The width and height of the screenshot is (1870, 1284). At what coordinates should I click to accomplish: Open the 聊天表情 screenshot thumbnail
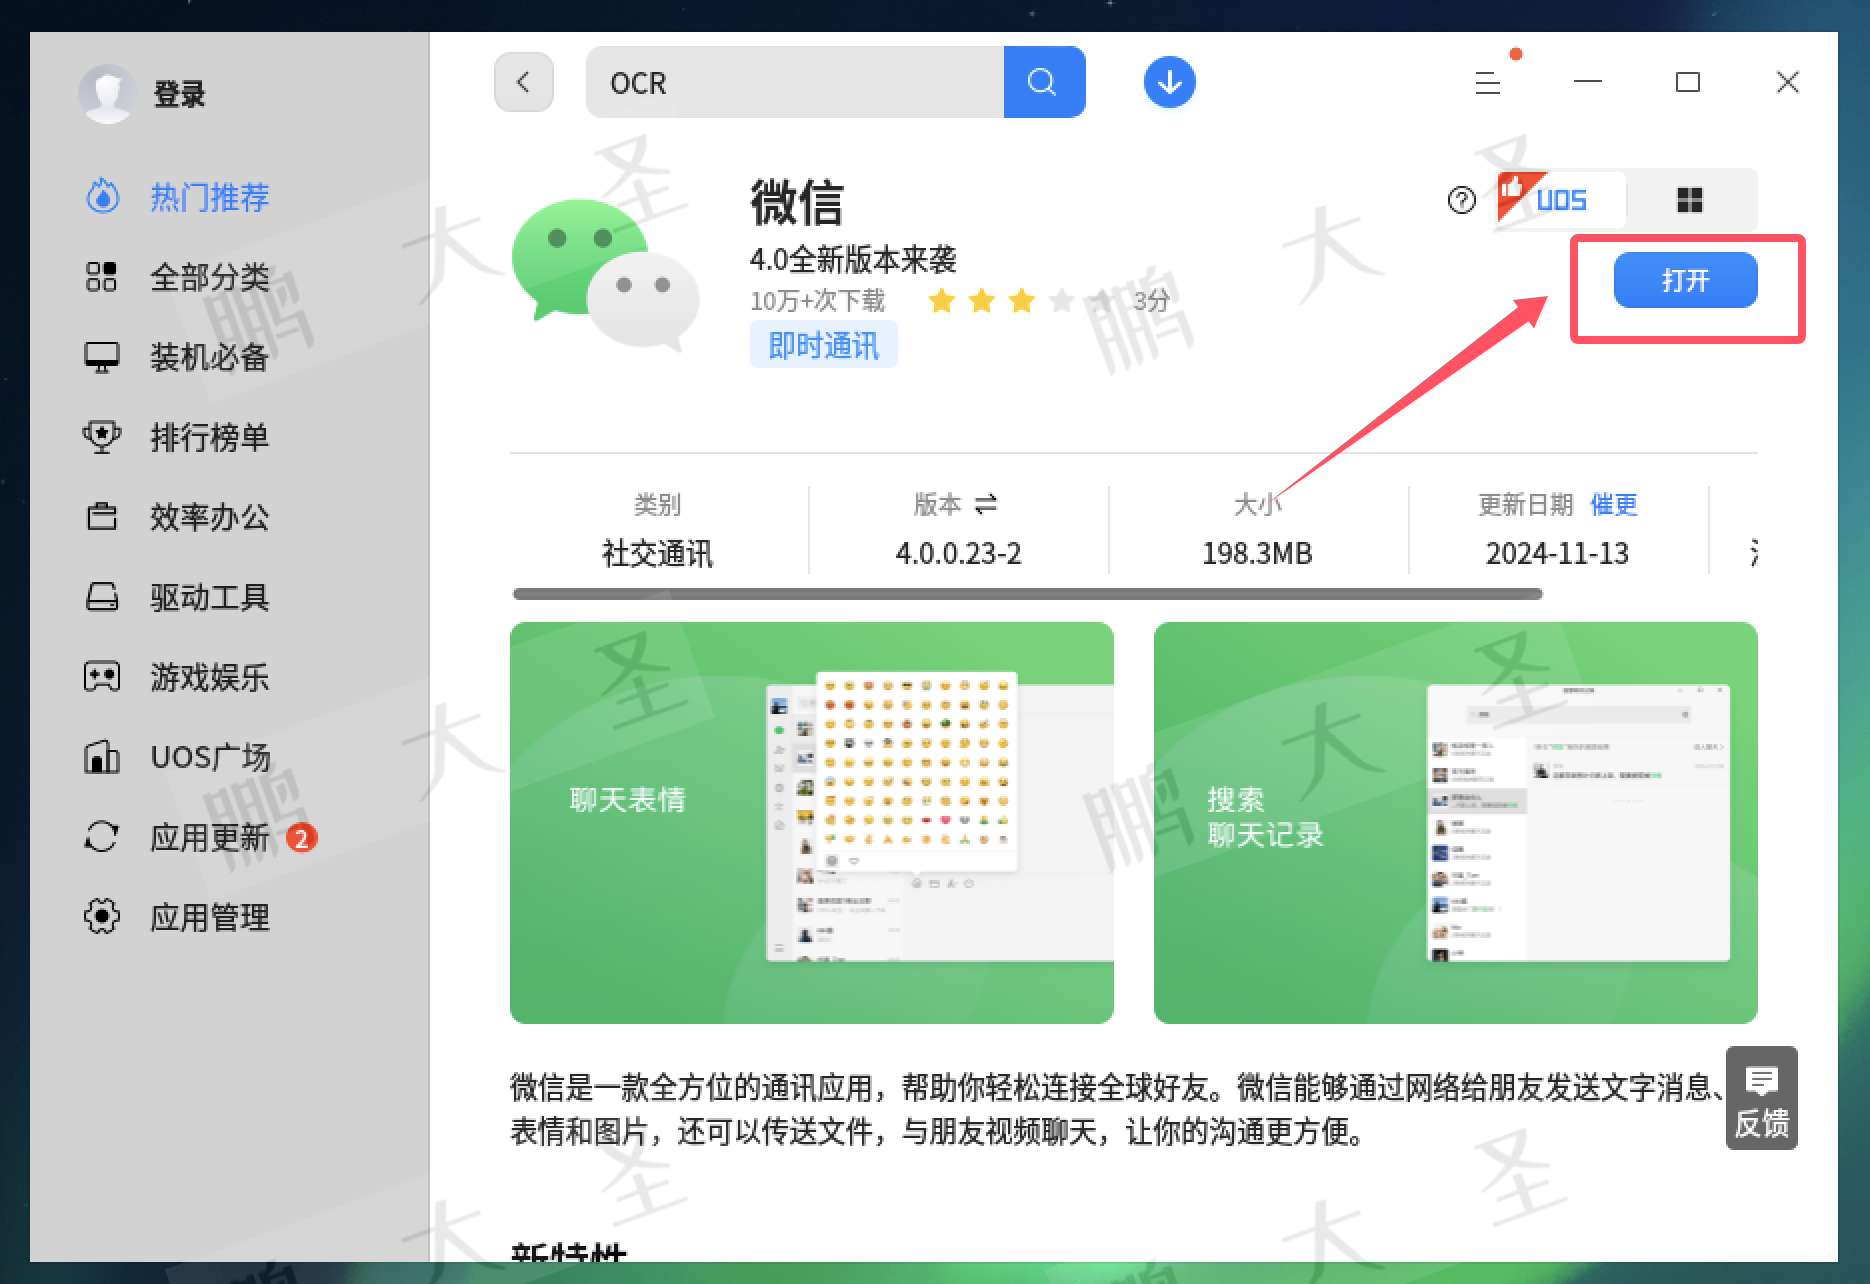tap(812, 822)
